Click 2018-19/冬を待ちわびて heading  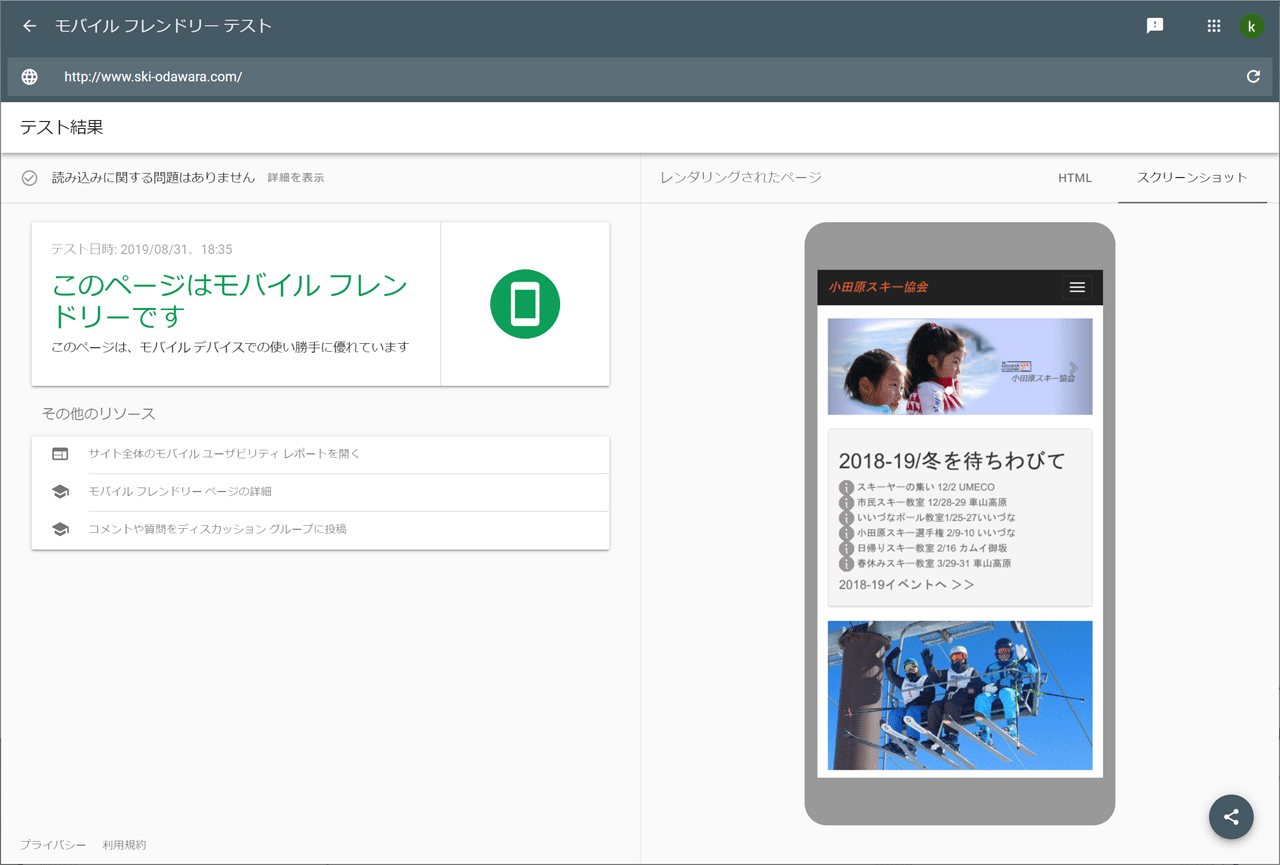(x=952, y=461)
